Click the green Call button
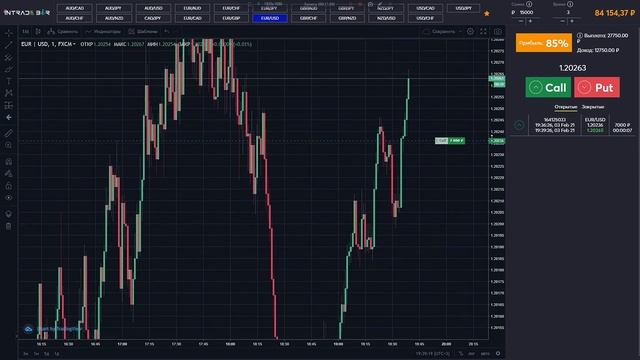 tap(548, 87)
